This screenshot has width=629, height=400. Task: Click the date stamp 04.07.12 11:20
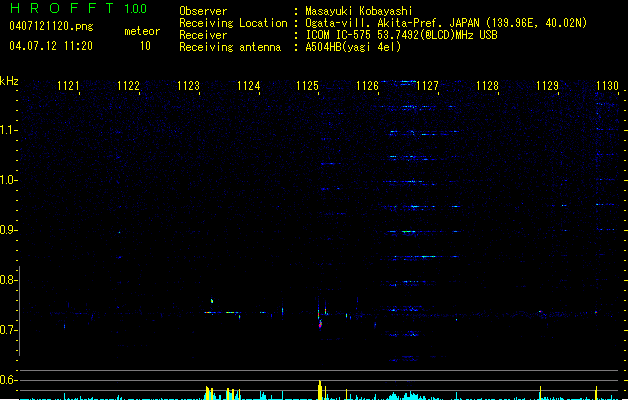coord(51,46)
